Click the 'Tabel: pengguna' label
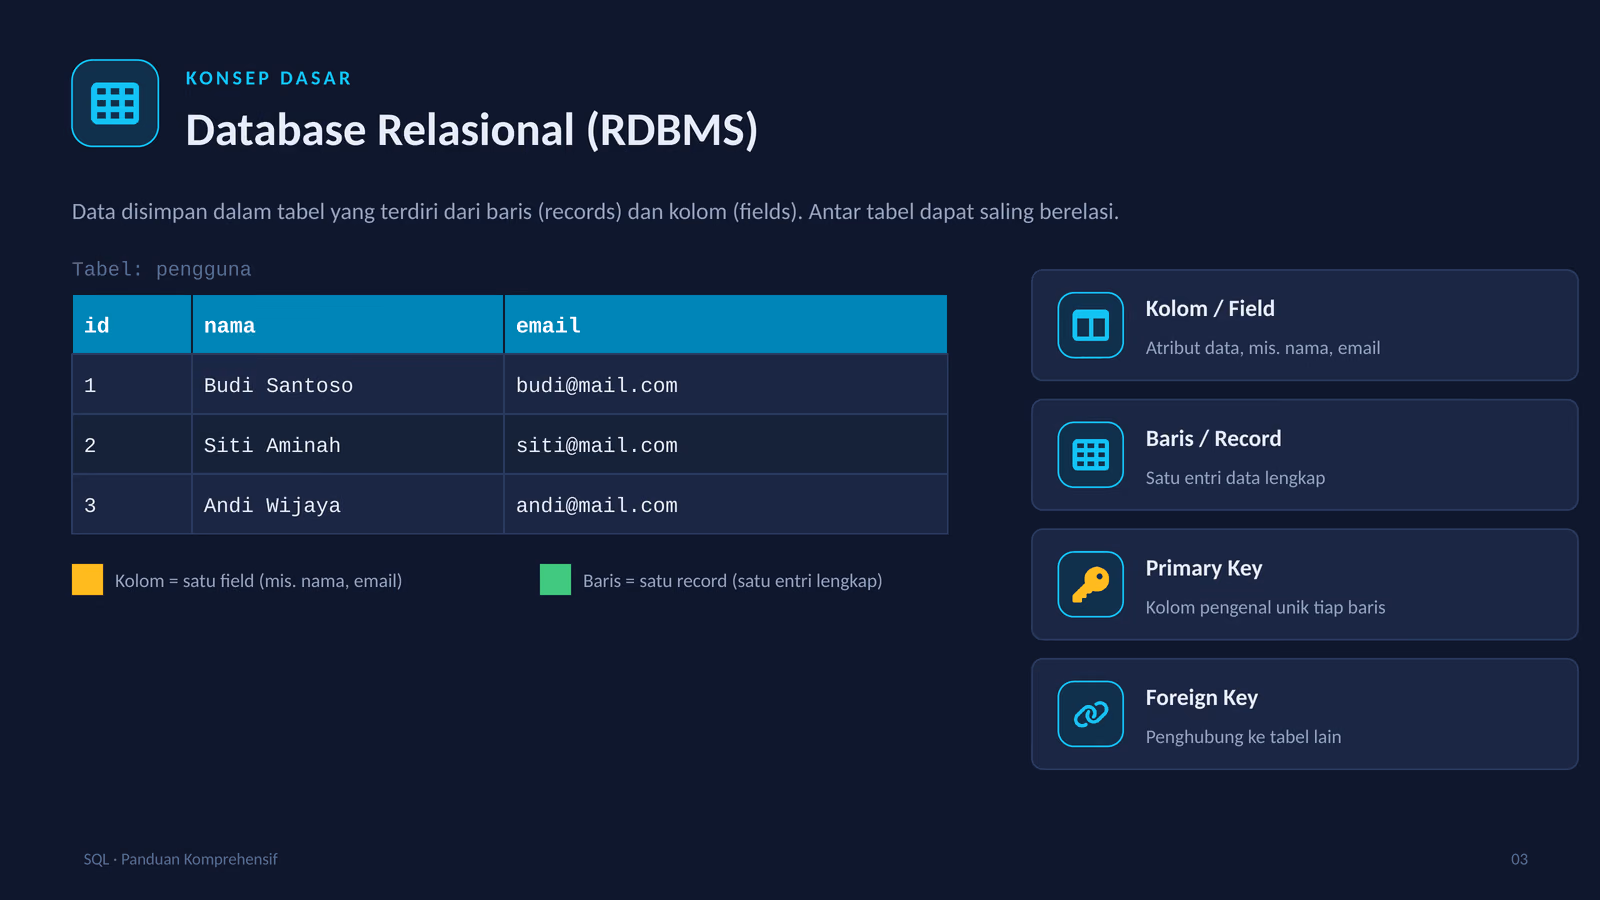Screen dimensions: 1600x900 pos(162,269)
